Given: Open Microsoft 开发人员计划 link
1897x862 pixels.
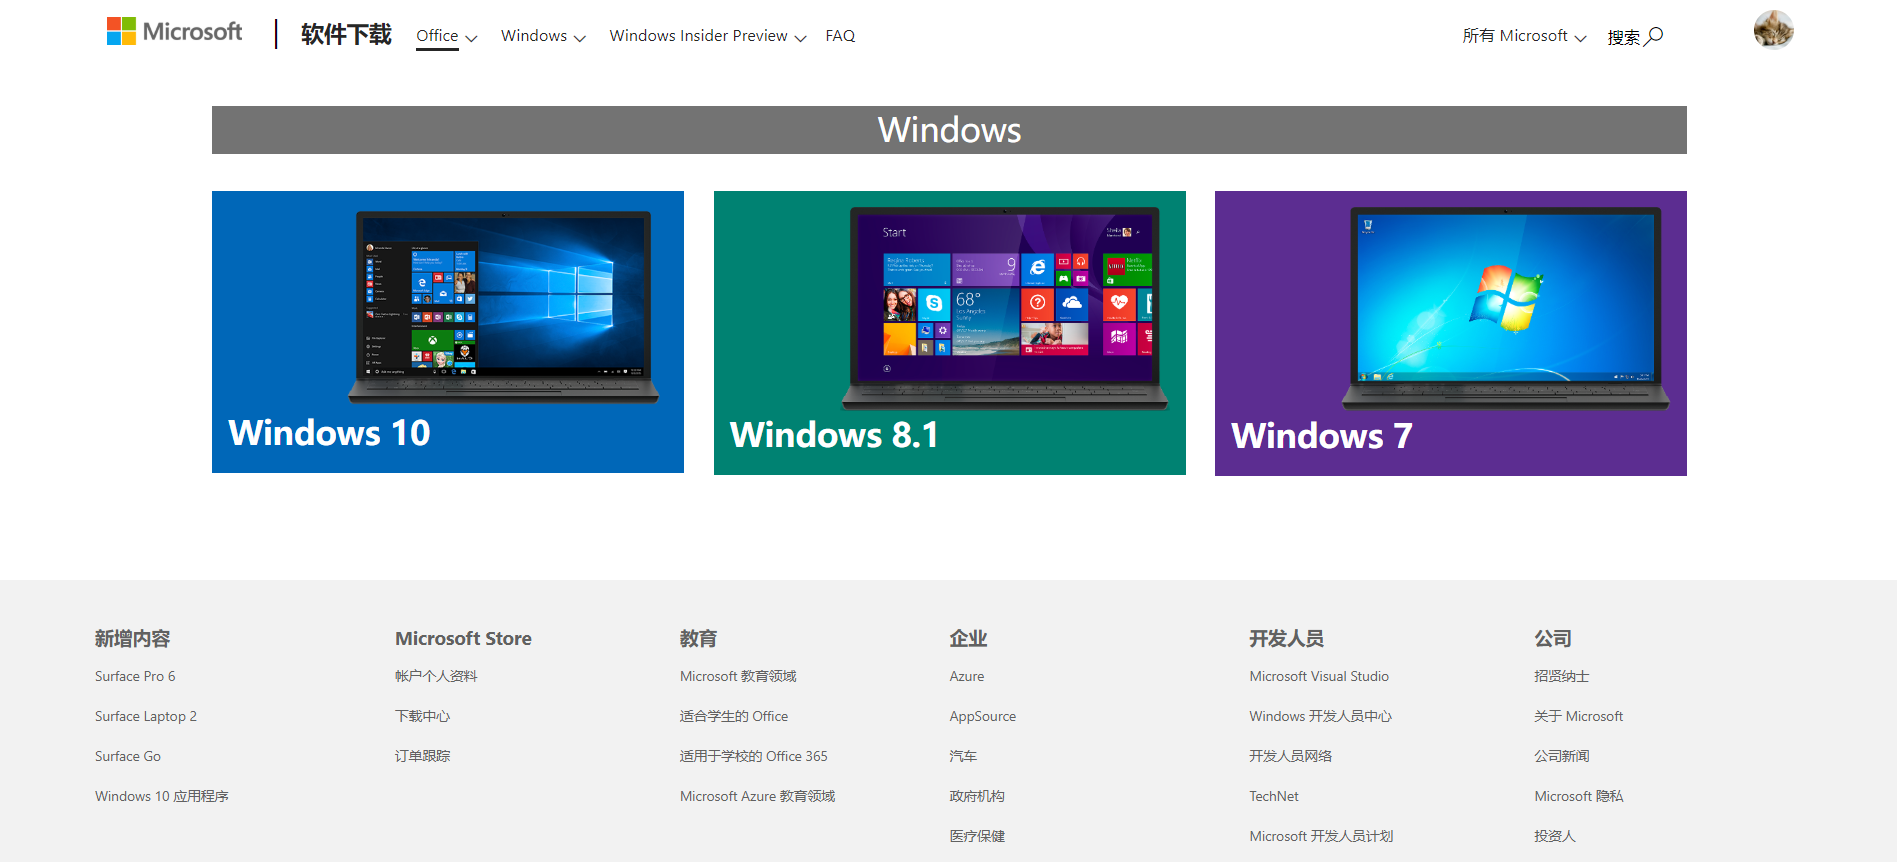Looking at the screenshot, I should [1321, 836].
